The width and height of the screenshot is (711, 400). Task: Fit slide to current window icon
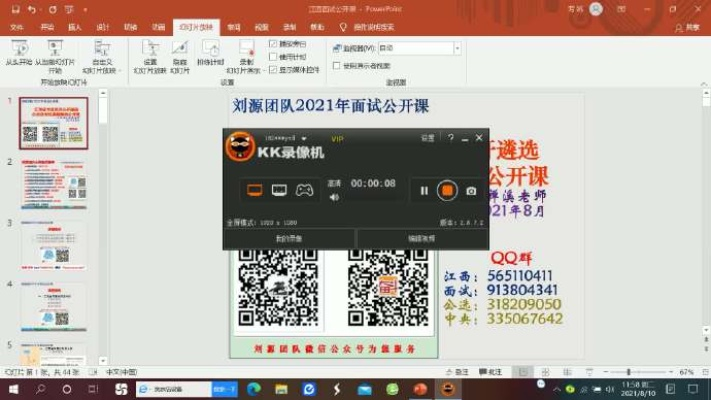tap(705, 372)
